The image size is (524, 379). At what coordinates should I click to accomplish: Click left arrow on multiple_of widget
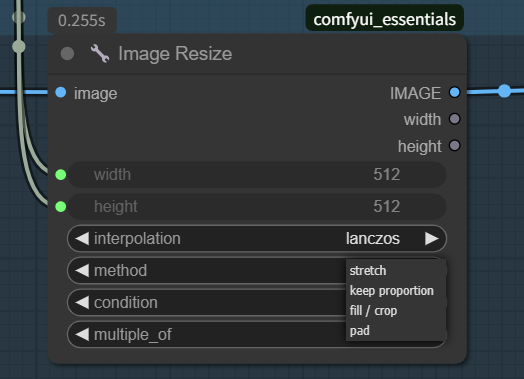[82, 335]
